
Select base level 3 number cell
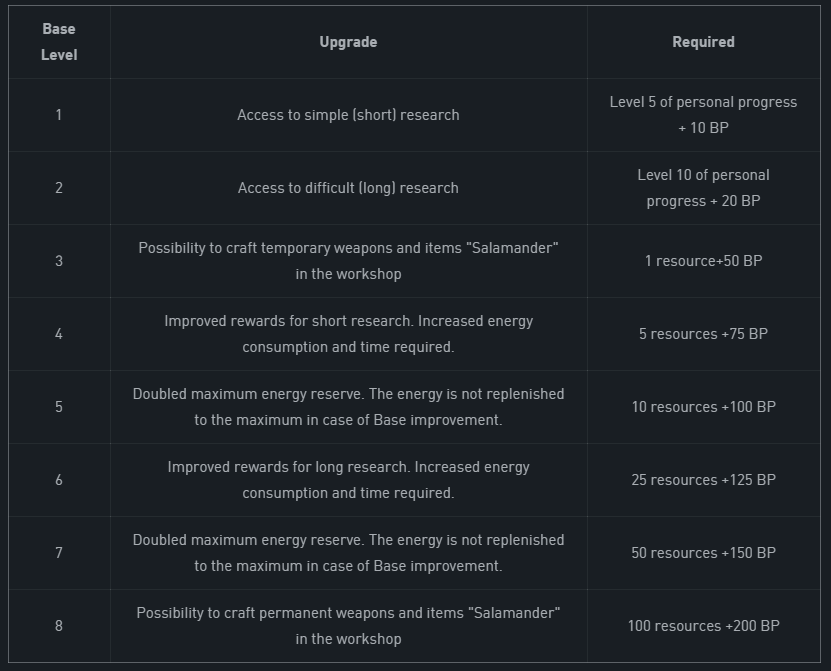click(59, 261)
